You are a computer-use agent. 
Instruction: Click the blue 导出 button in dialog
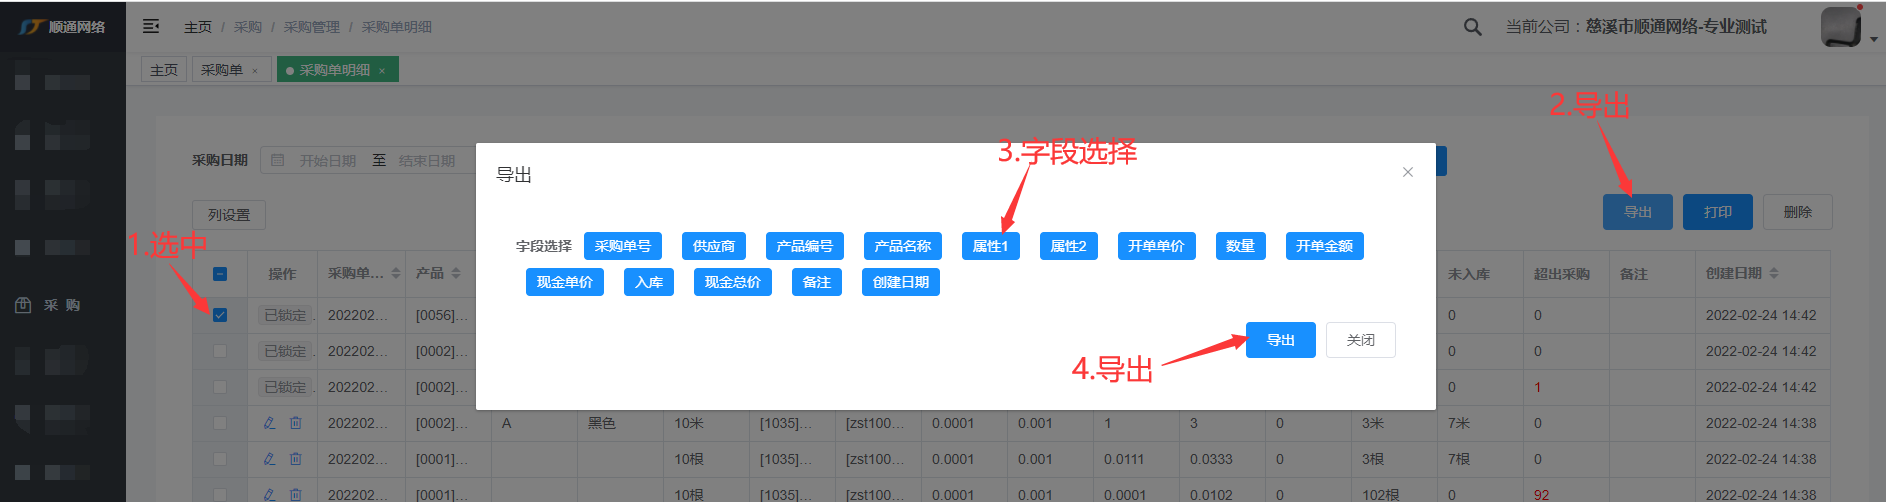pyautogui.click(x=1280, y=340)
